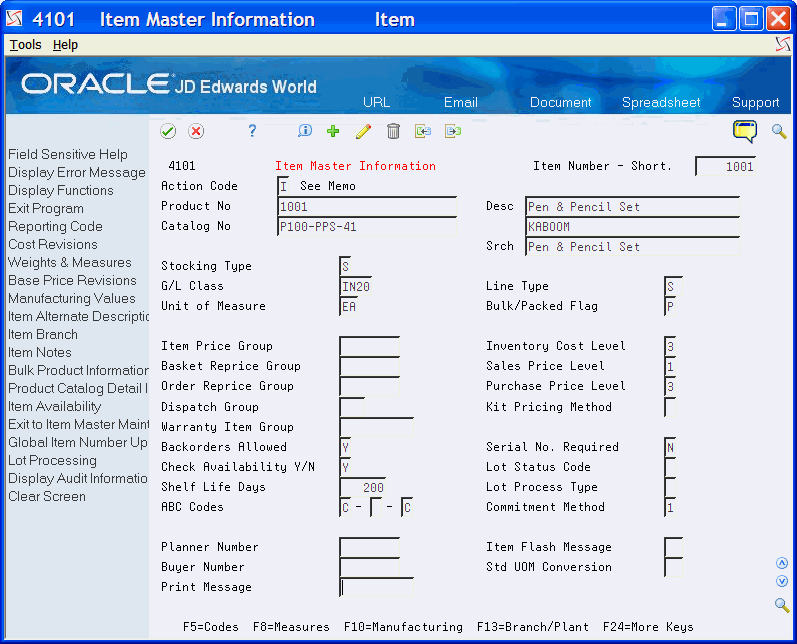Click the Shelf Life Days field
797x644 pixels.
(x=362, y=487)
